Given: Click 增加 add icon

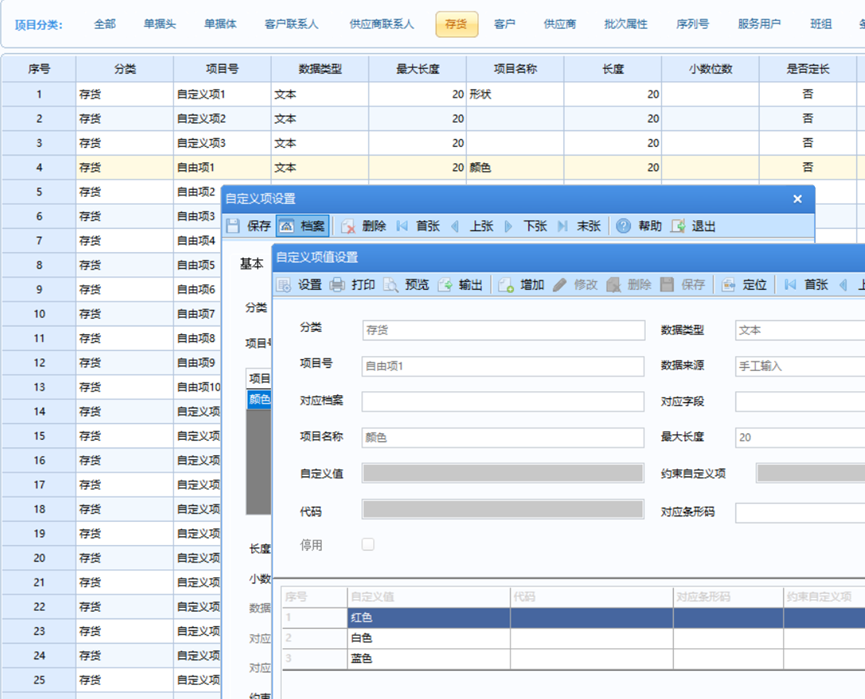Looking at the screenshot, I should tap(506, 285).
